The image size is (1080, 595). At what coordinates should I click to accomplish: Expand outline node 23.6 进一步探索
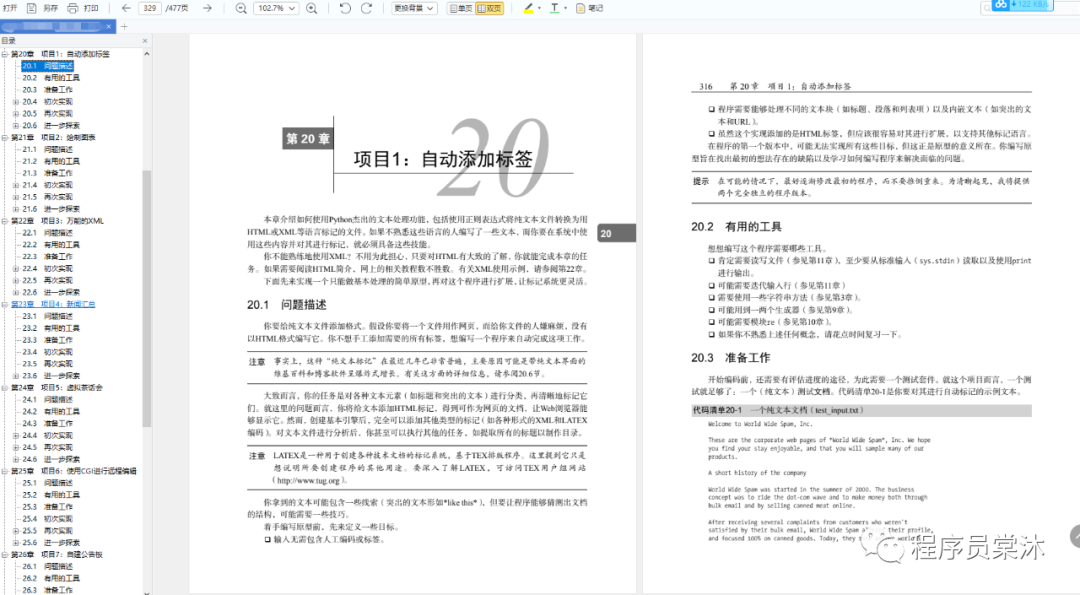16,375
